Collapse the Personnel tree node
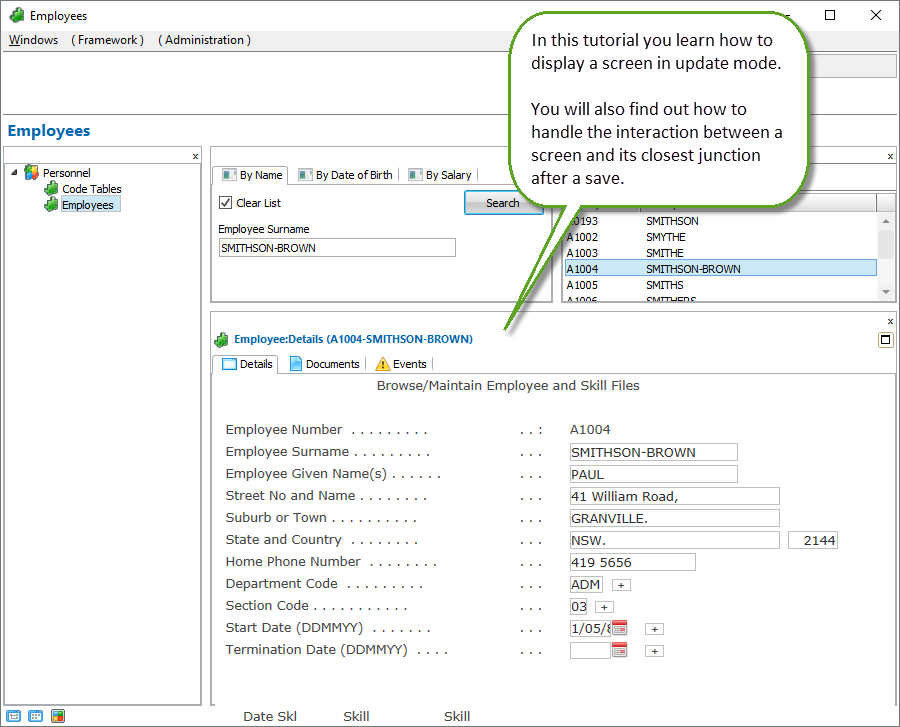900x727 pixels. click(x=14, y=172)
